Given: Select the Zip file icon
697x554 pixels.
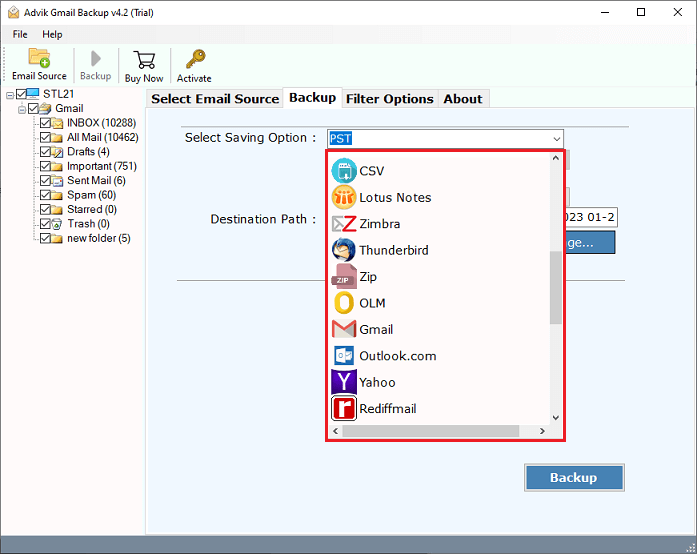Looking at the screenshot, I should [x=344, y=277].
